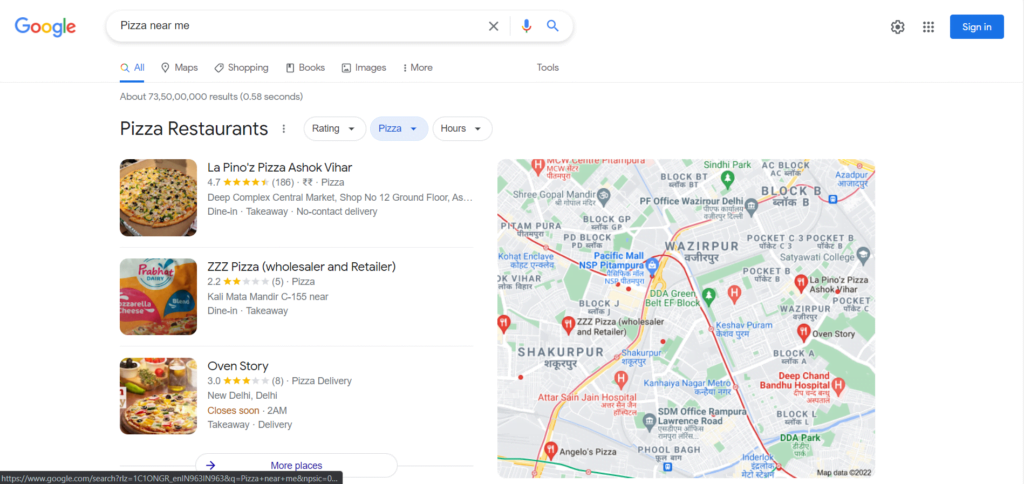
Task: Open Pizza Restaurants three-dot options
Action: [283, 129]
